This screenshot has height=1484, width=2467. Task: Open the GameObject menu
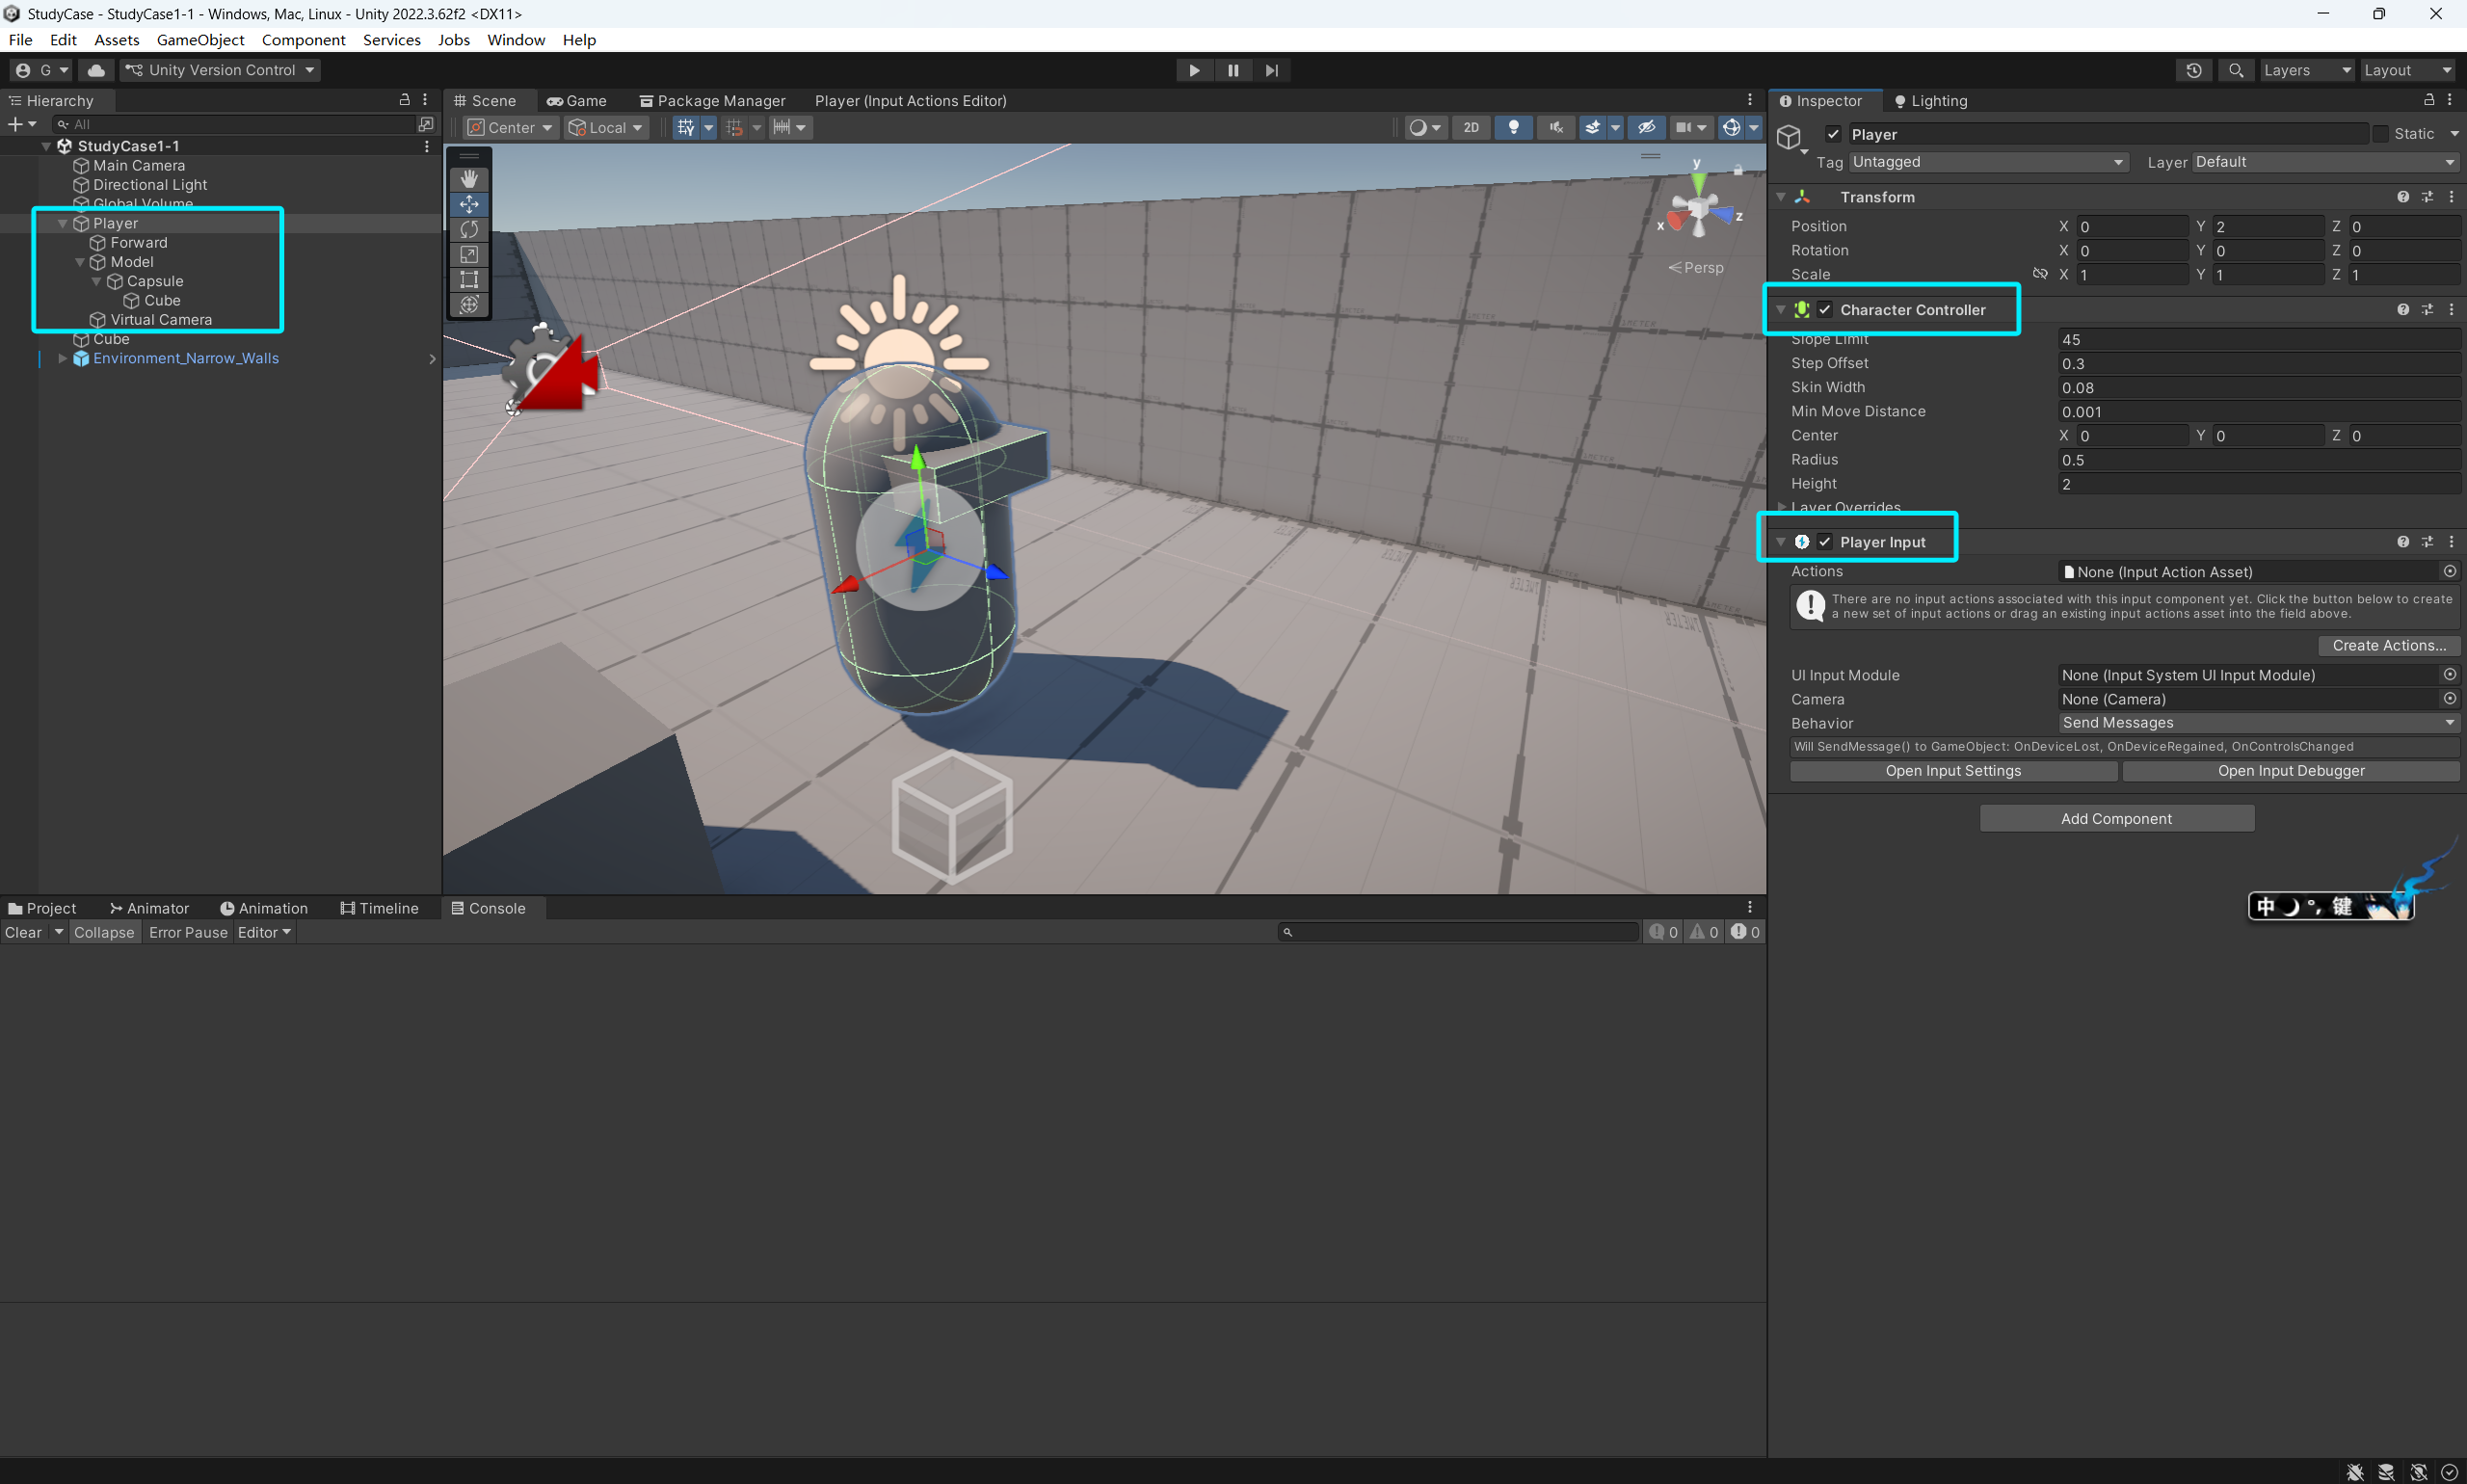[200, 40]
